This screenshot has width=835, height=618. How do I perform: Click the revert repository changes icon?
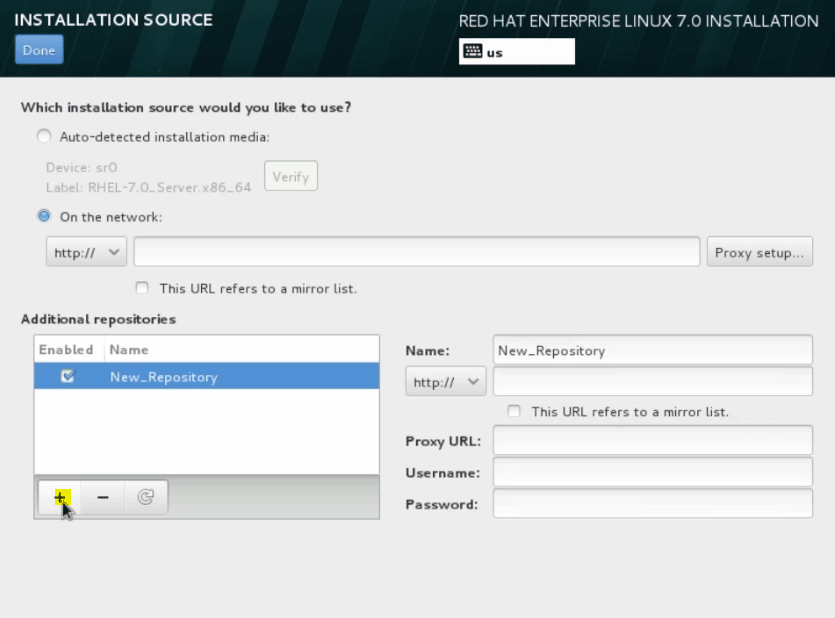(145, 497)
